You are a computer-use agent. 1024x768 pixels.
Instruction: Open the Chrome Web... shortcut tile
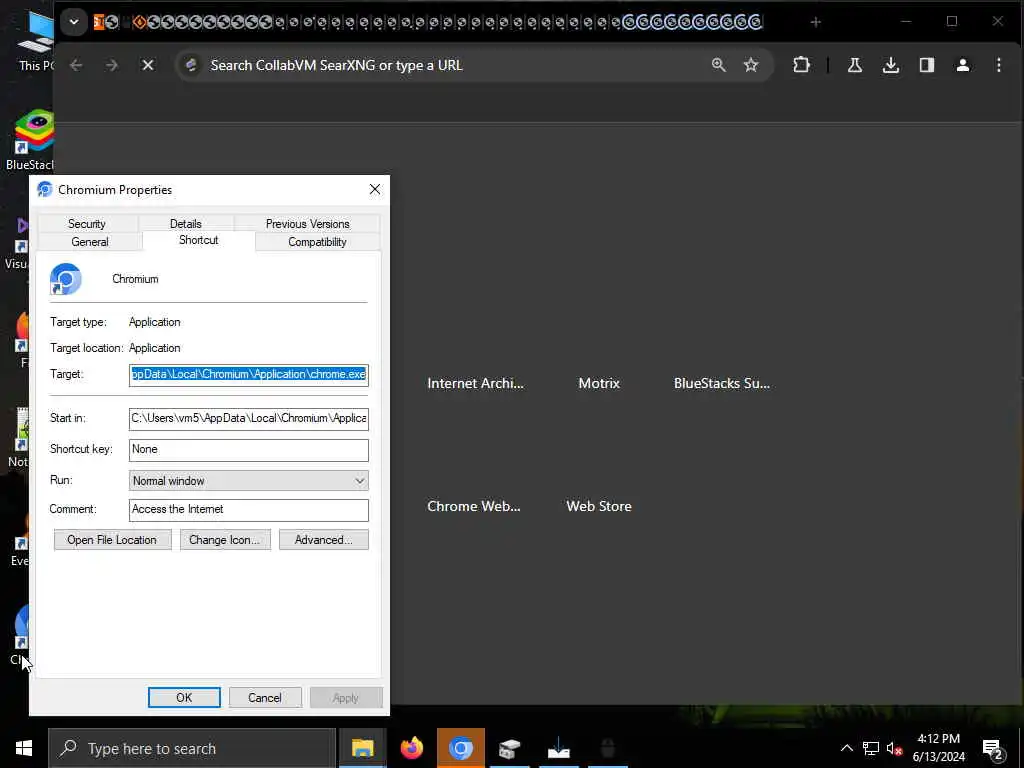pyautogui.click(x=473, y=506)
